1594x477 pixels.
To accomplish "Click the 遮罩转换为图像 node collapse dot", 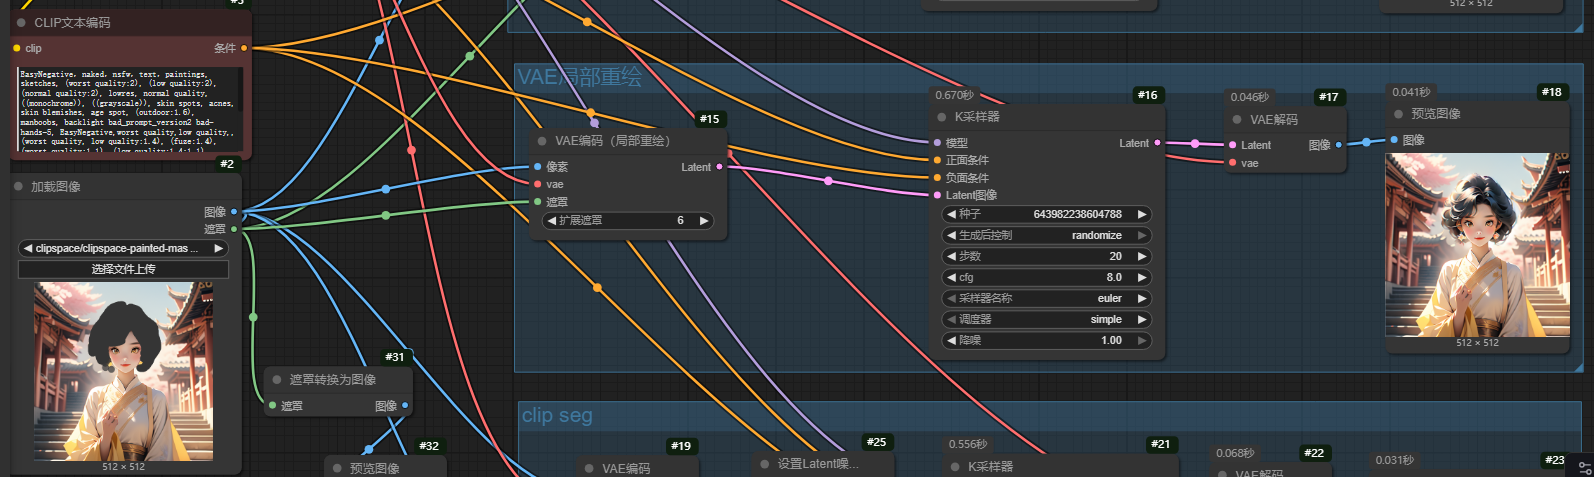I will (x=277, y=380).
